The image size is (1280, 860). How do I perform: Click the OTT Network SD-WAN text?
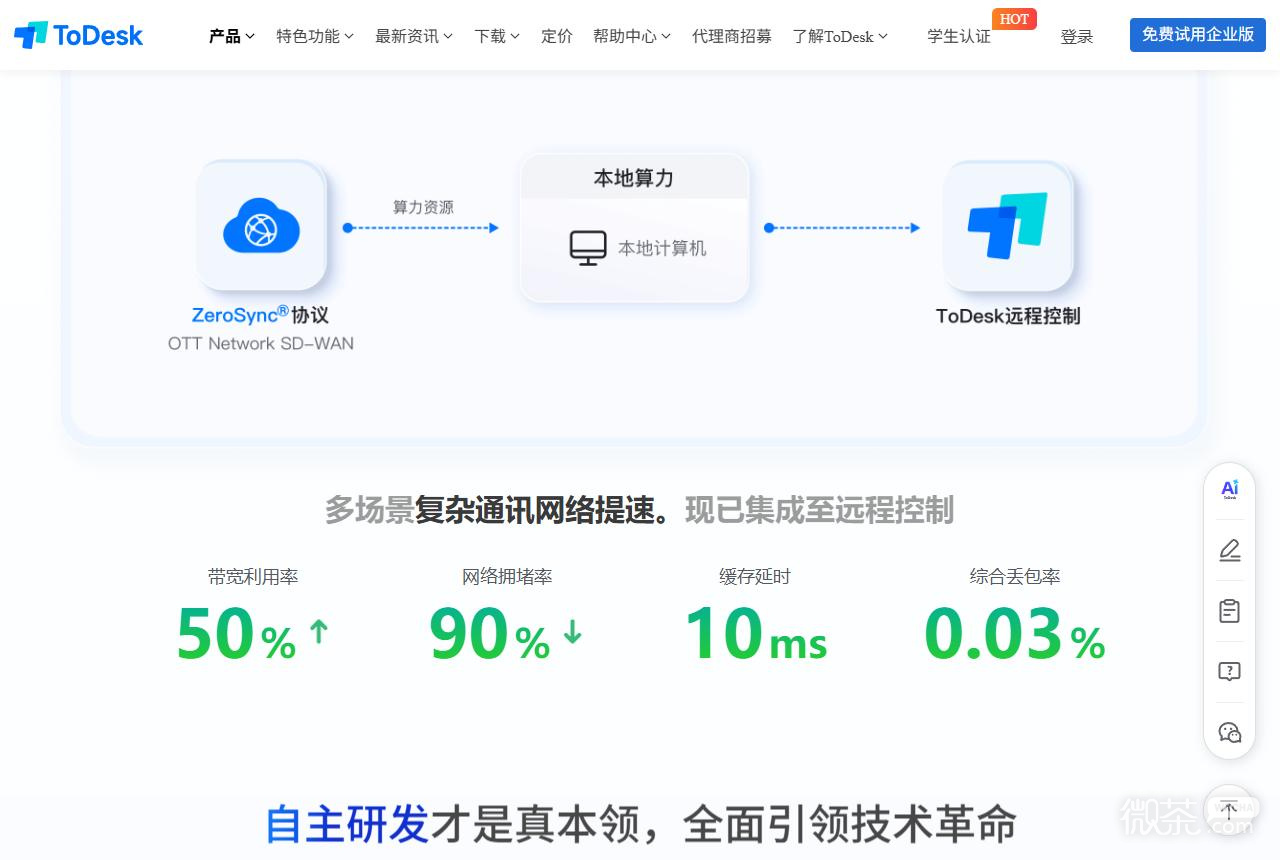pyautogui.click(x=261, y=343)
